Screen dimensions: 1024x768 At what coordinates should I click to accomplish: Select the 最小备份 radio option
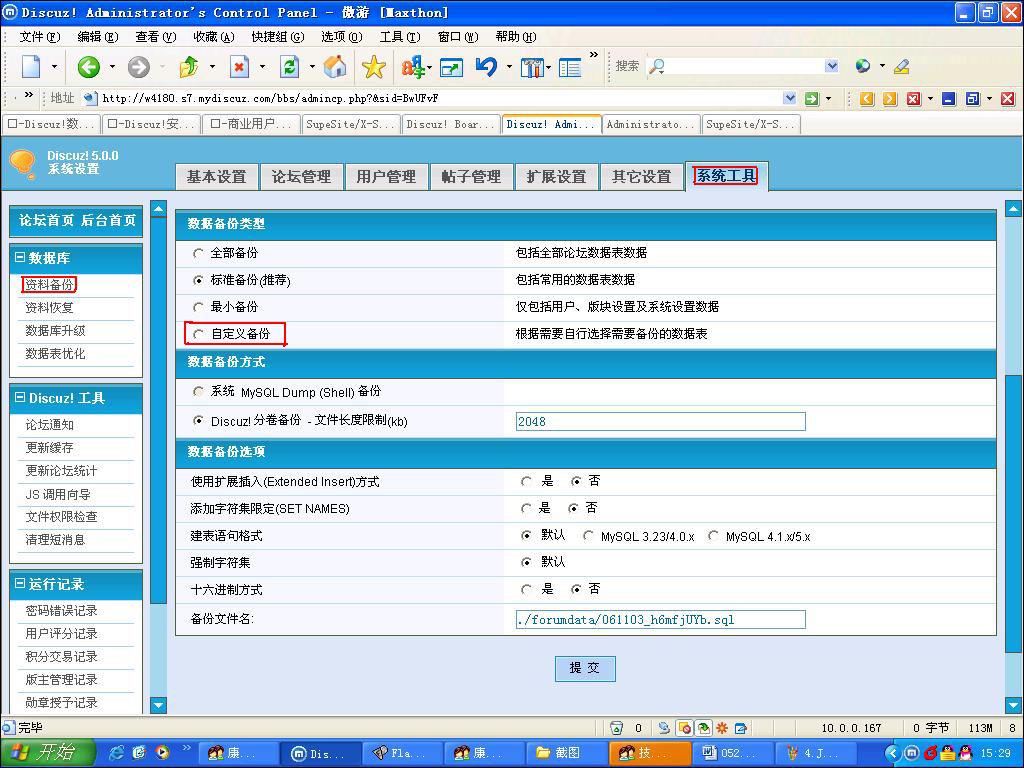click(x=198, y=307)
